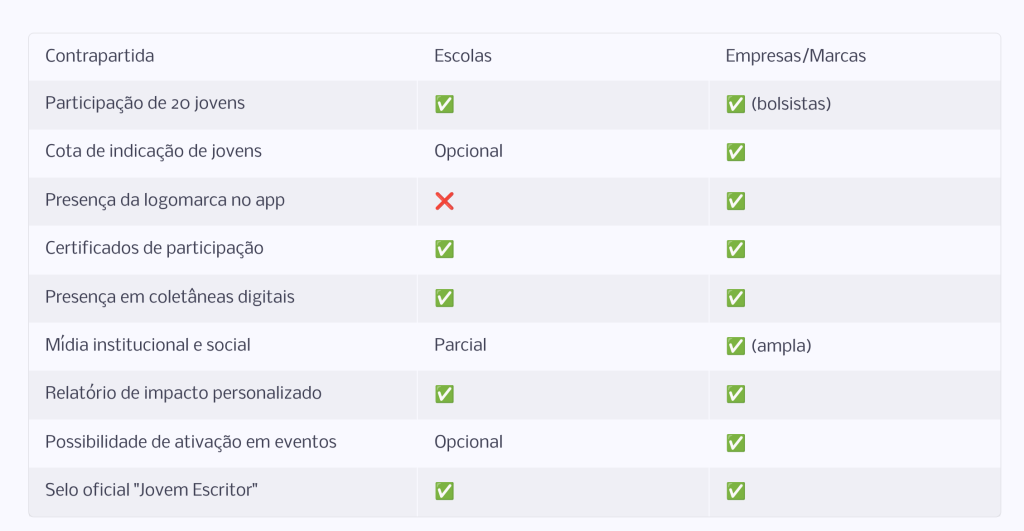Click the Opcional text in Cota de indicação row
Image resolution: width=1024 pixels, height=531 pixels.
tap(468, 152)
